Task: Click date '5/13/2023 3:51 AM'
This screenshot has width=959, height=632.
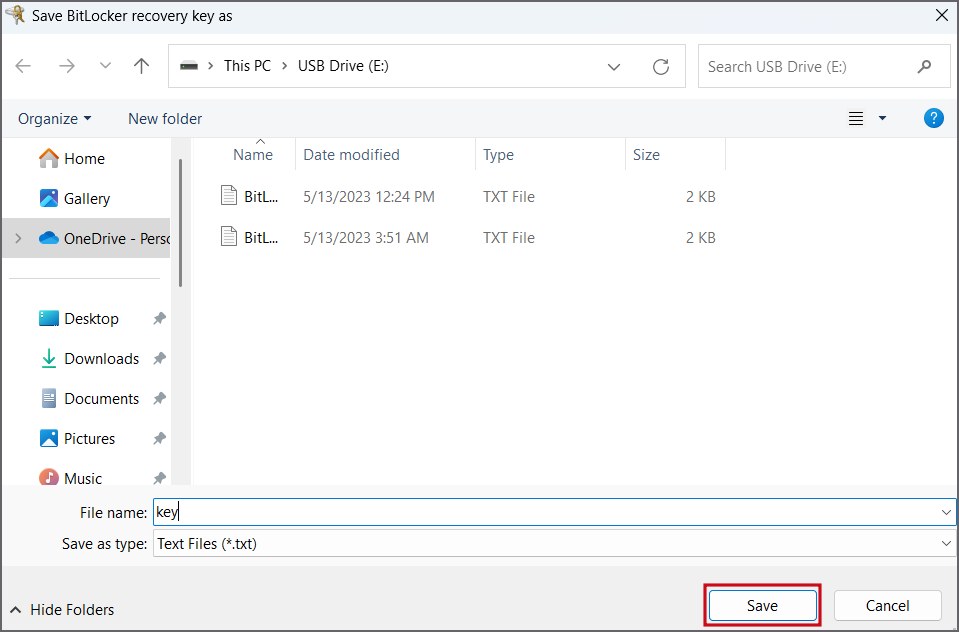Action: point(366,237)
